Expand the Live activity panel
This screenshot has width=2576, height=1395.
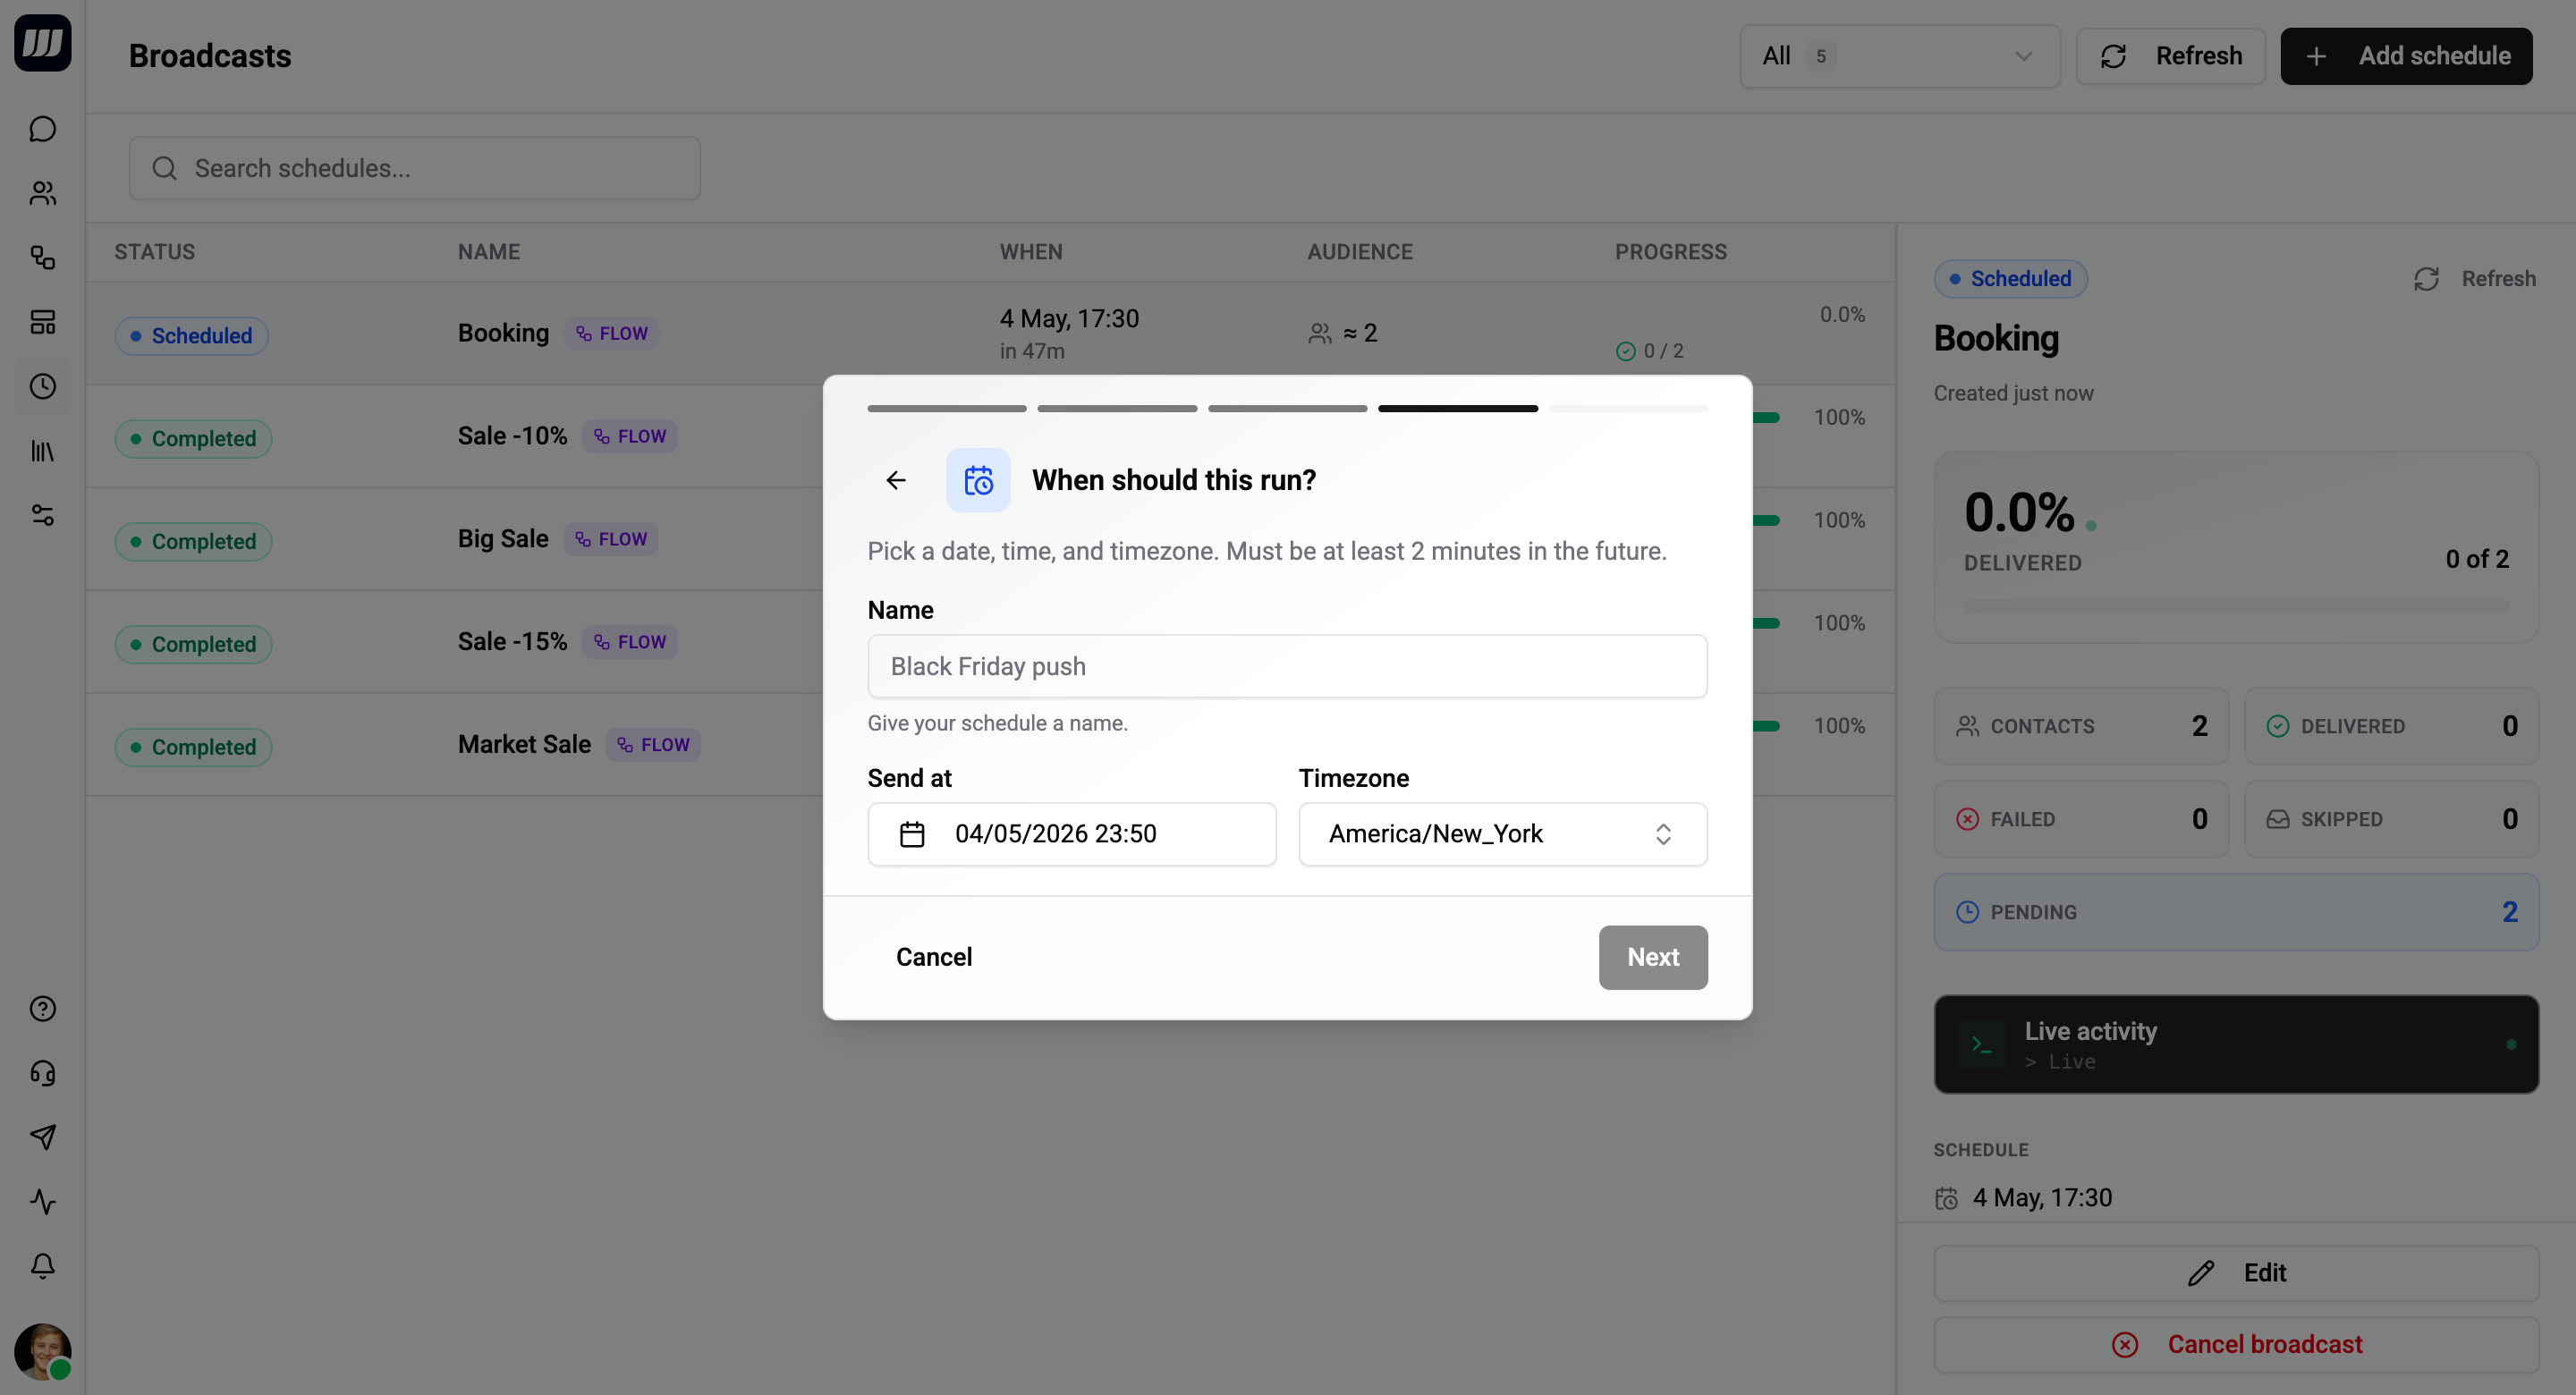coord(2235,1044)
